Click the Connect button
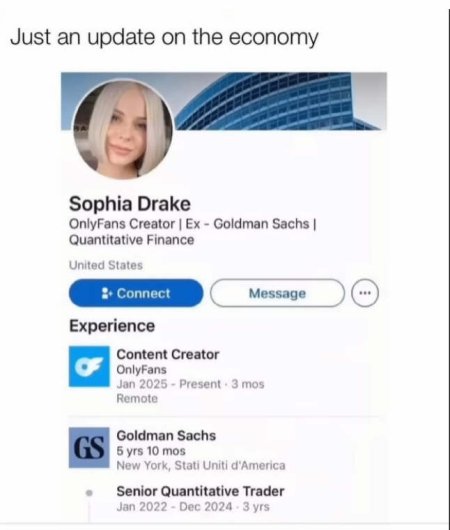The image size is (450, 530). coord(136,293)
